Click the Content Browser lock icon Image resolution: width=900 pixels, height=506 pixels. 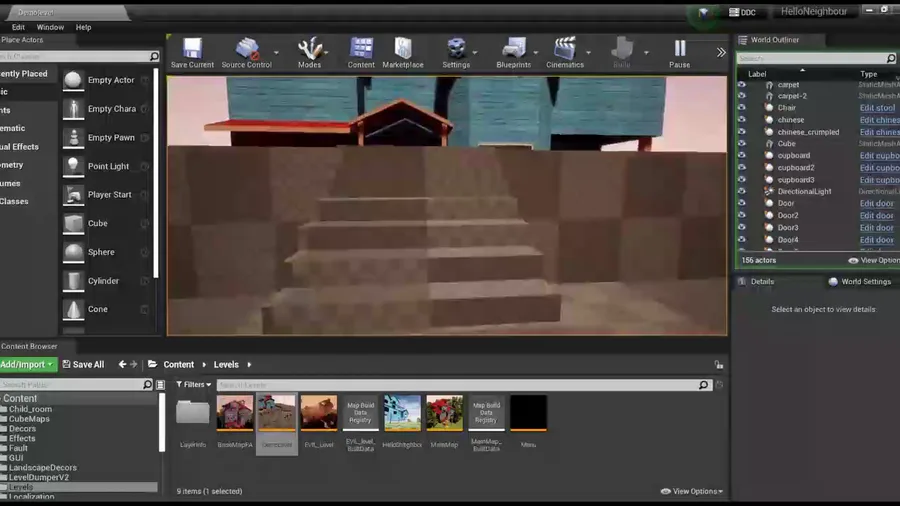(x=719, y=365)
